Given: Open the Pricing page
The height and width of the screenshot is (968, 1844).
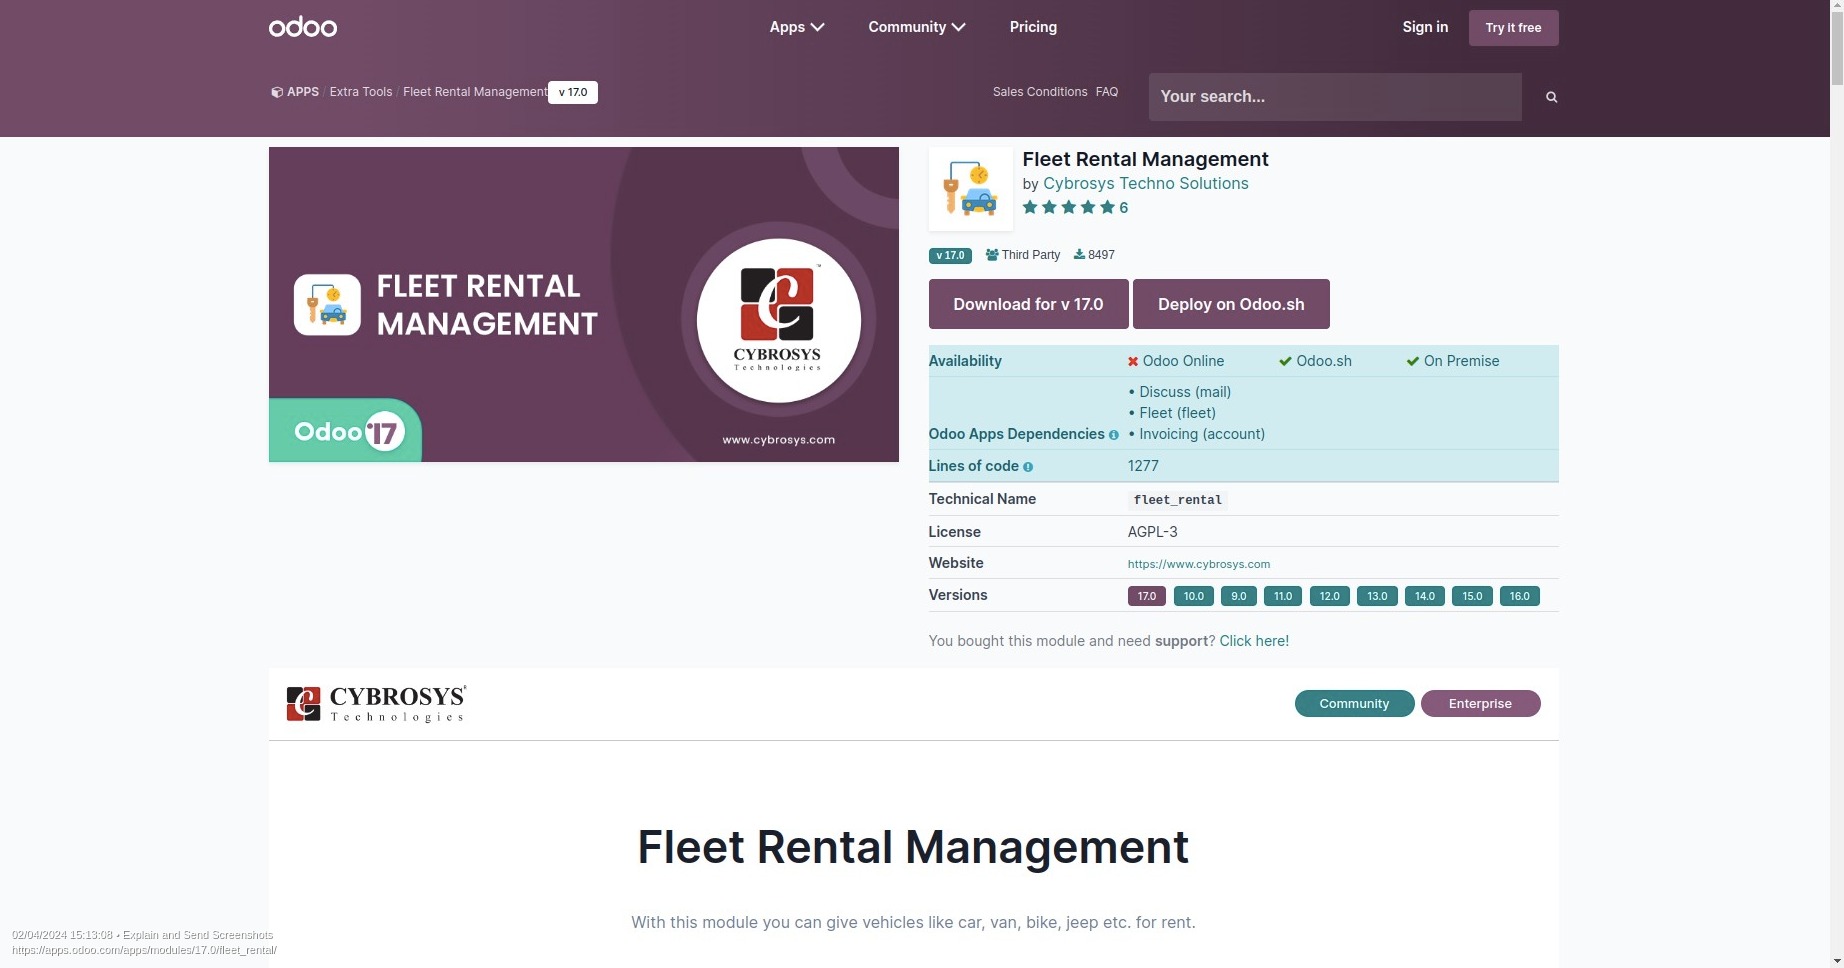Looking at the screenshot, I should (1033, 27).
